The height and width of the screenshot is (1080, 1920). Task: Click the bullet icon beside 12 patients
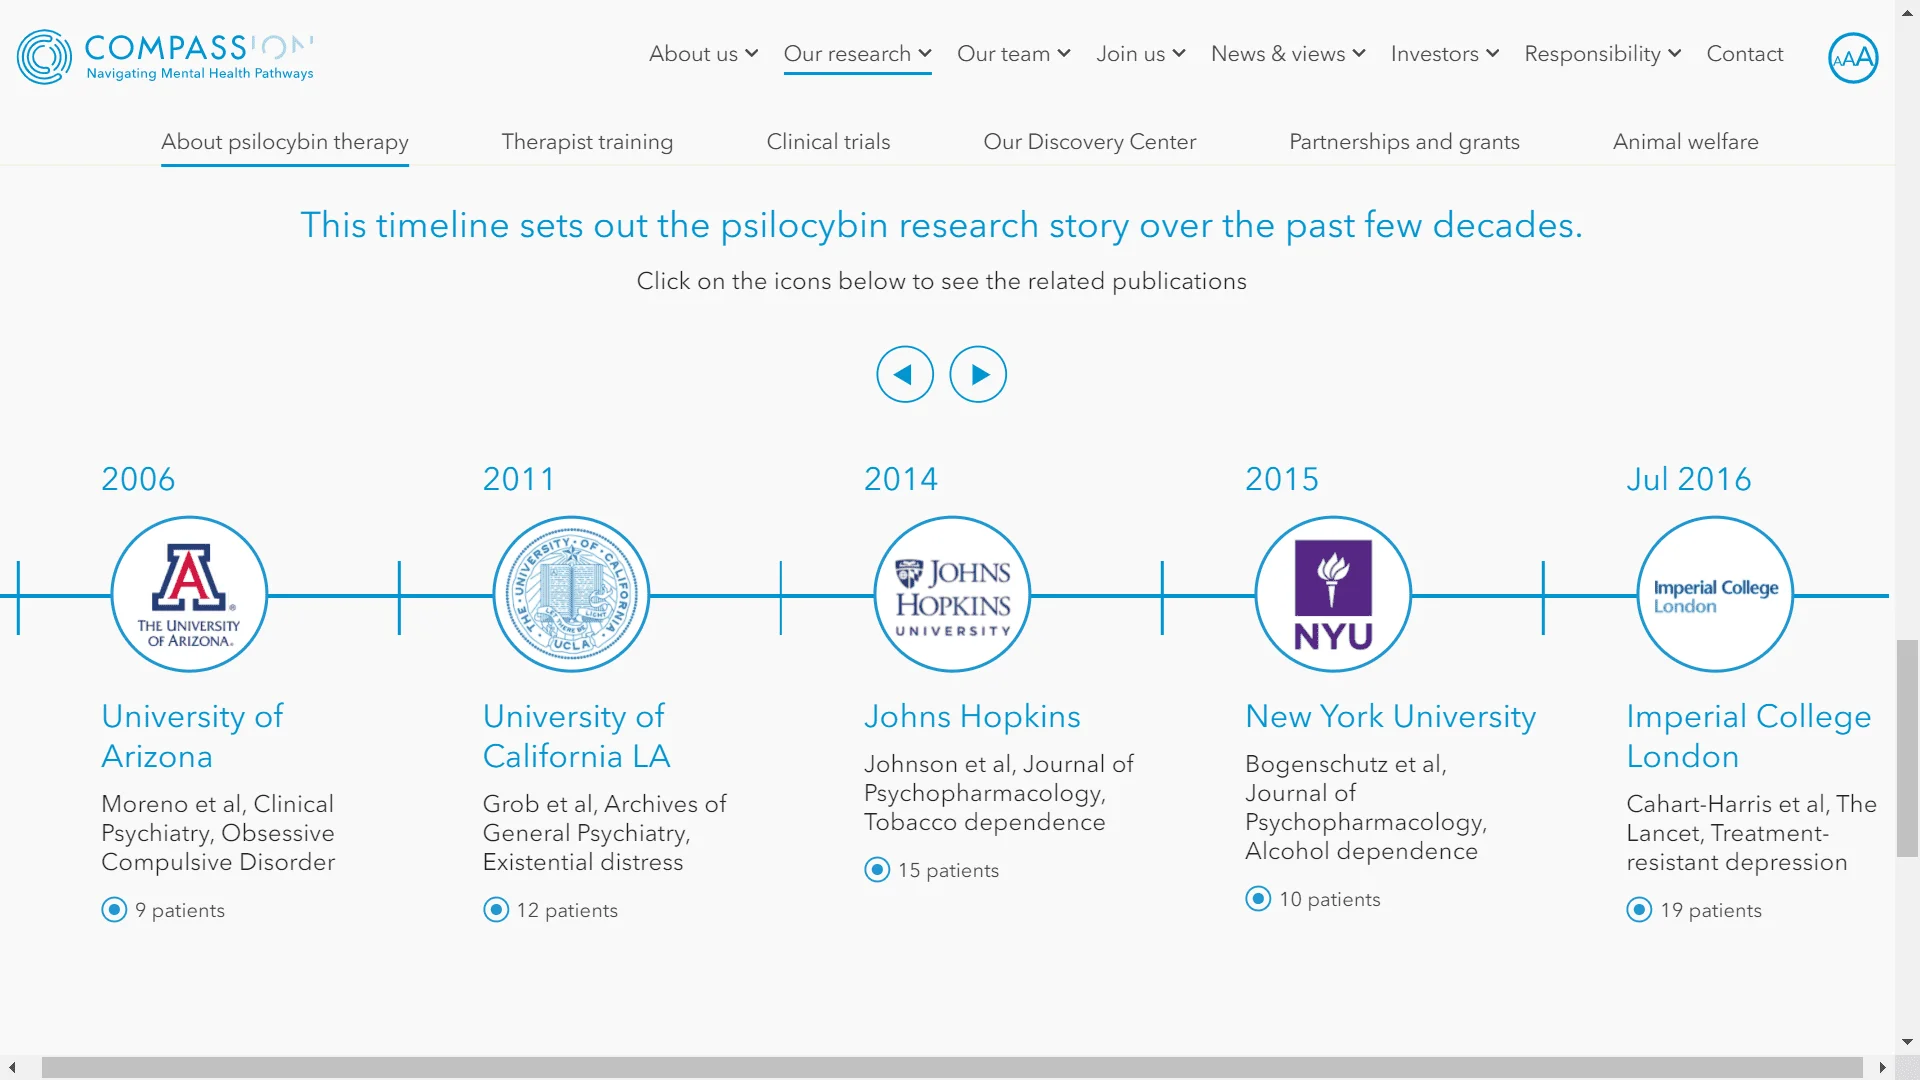pyautogui.click(x=496, y=910)
